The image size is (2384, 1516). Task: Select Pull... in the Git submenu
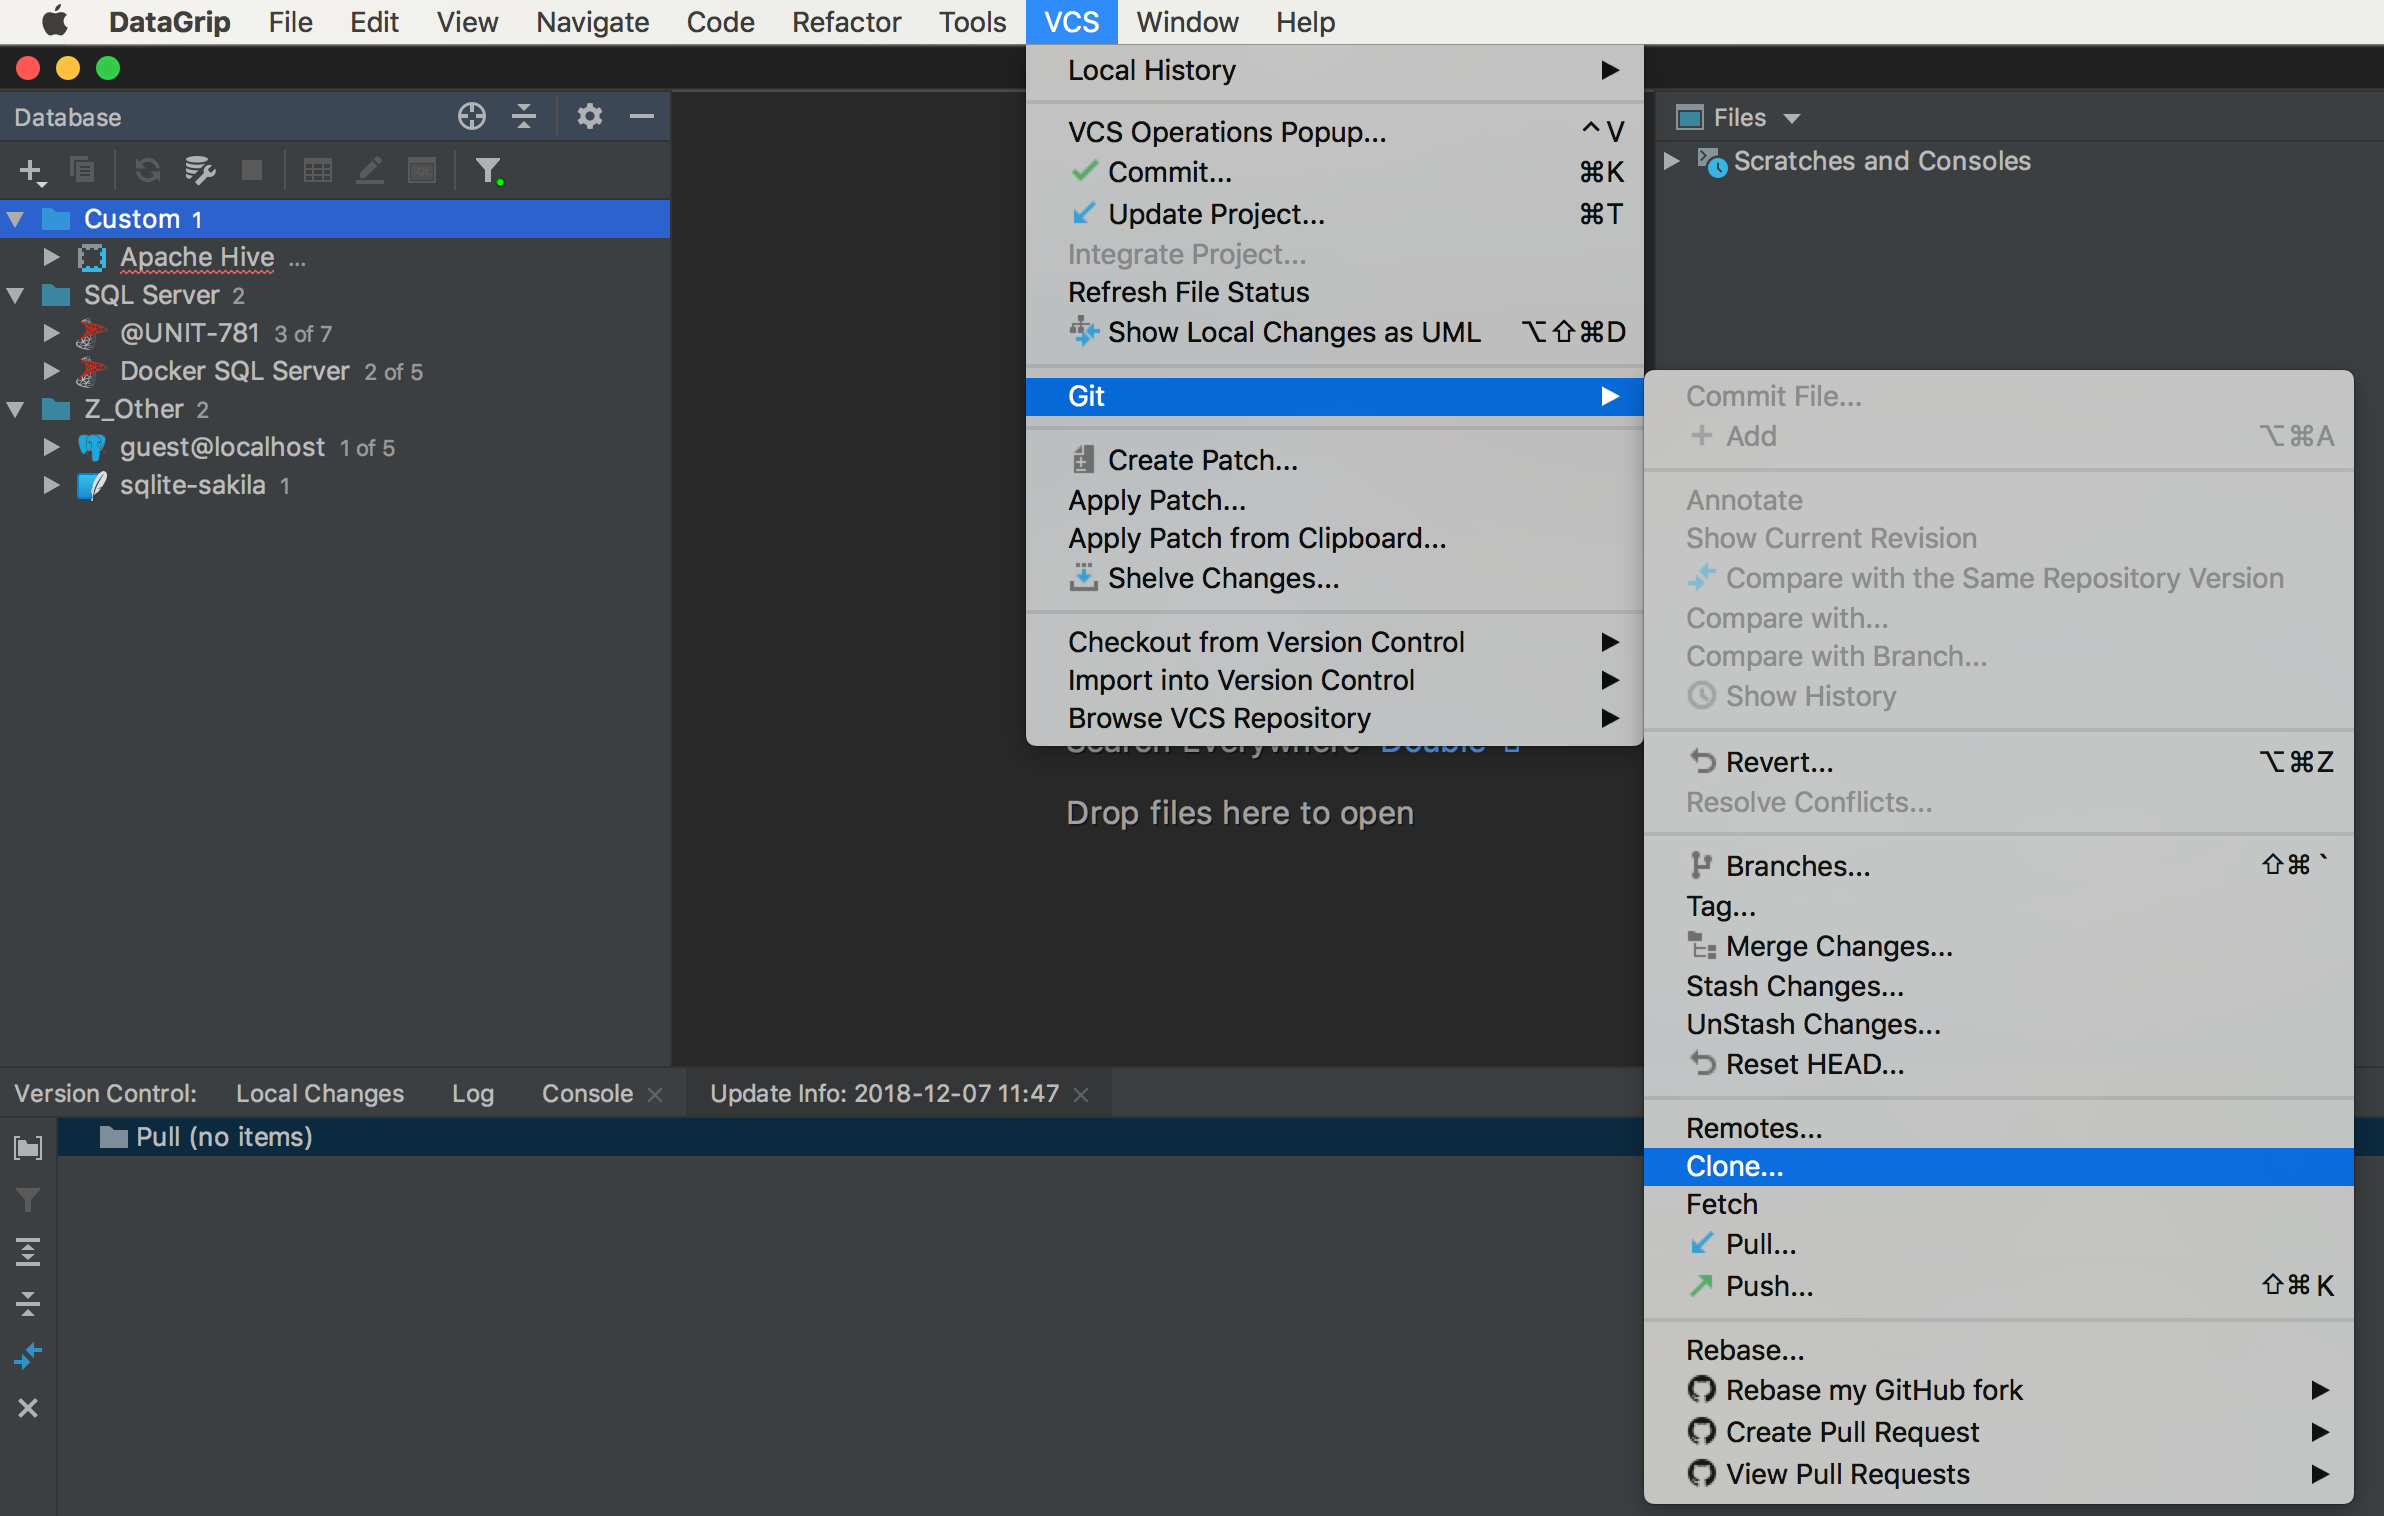tap(1998, 1244)
